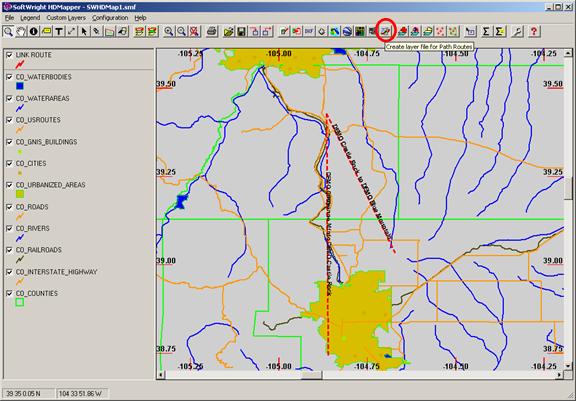
Task: Click the map's vertical scrollbar down arrow
Action: 568,366
